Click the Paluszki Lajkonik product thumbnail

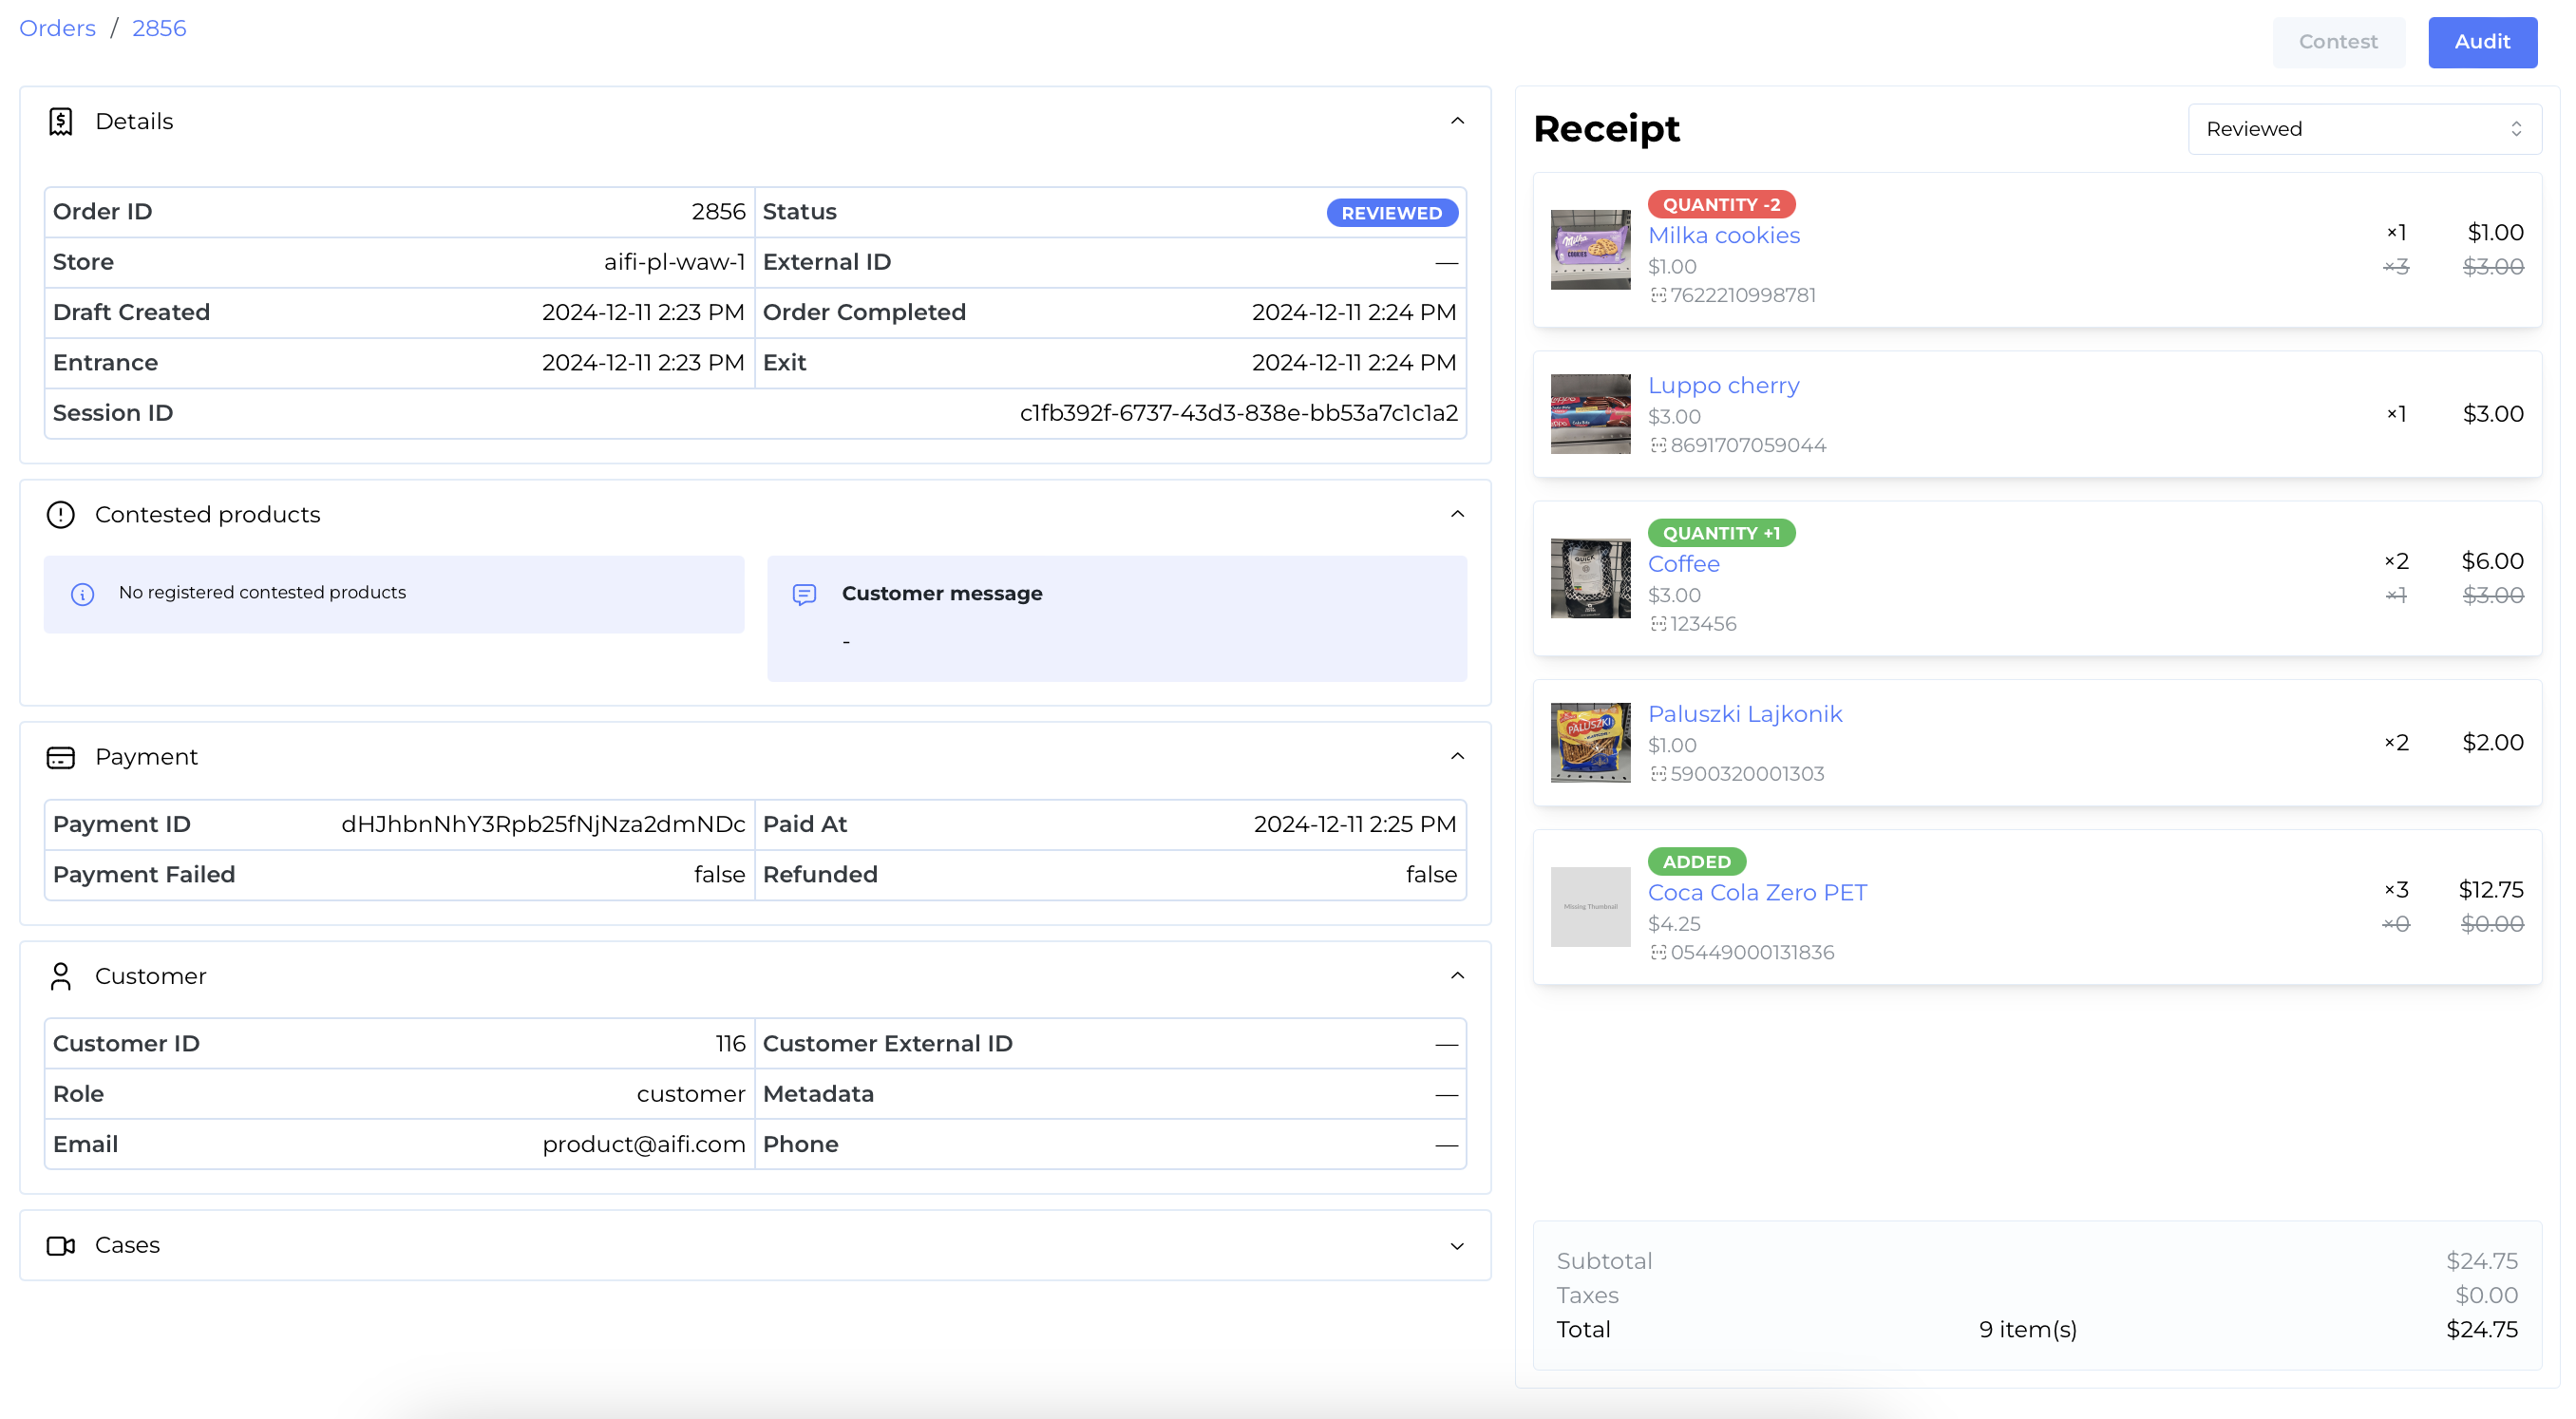tap(1590, 743)
